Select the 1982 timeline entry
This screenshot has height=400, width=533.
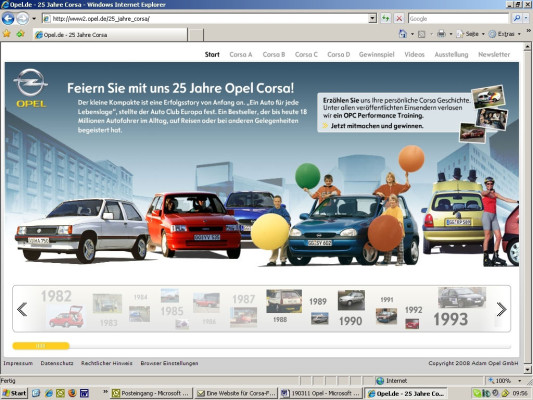pos(56,296)
